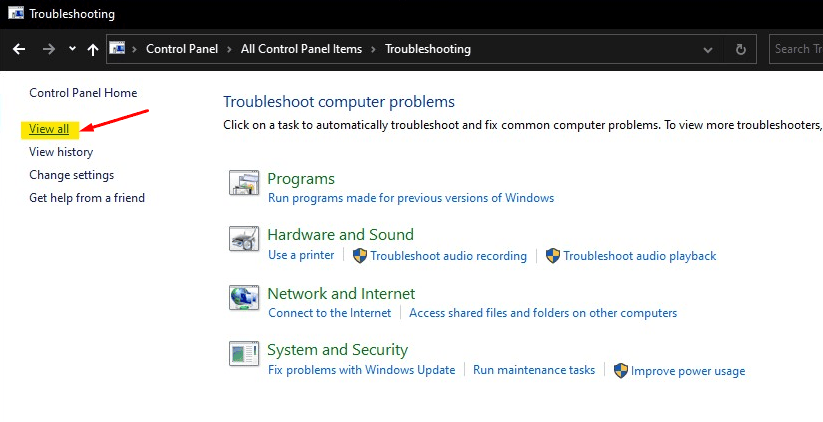Click the Hardware and Sound icon
The width and height of the screenshot is (823, 422).
245,240
